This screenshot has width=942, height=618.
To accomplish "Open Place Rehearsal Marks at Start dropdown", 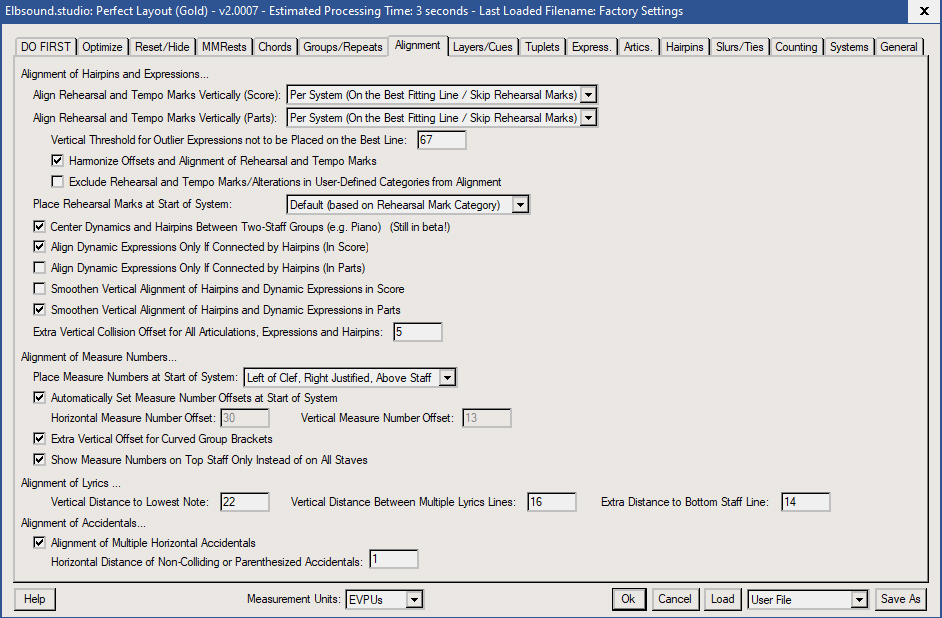I will click(519, 205).
